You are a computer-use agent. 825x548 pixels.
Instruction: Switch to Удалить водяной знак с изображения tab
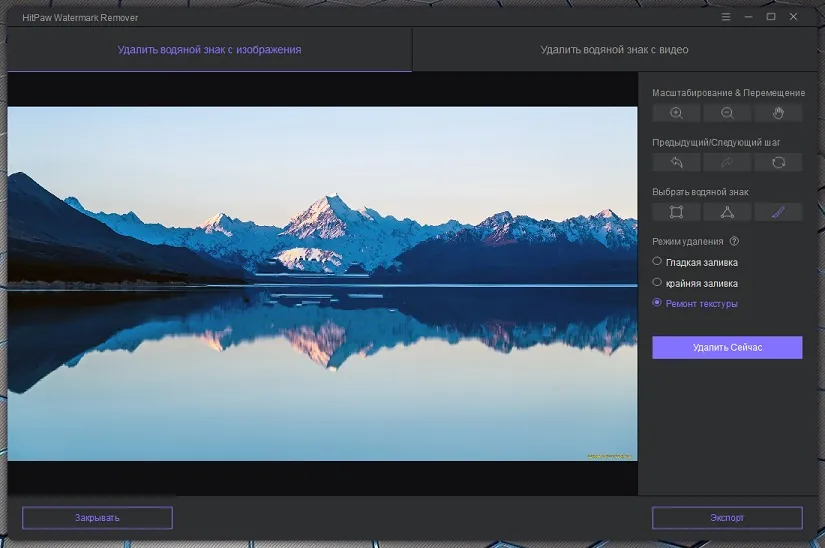pos(209,49)
